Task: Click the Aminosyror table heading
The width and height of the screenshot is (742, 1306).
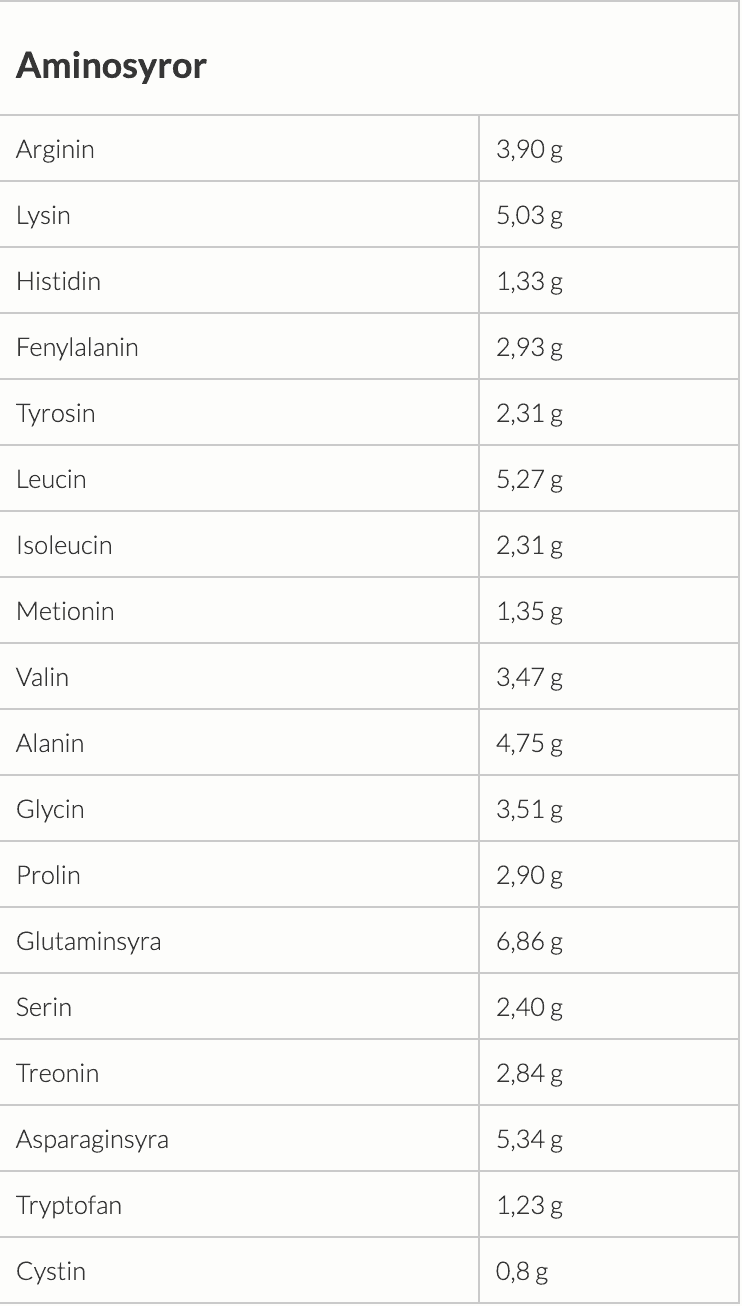Action: [111, 66]
